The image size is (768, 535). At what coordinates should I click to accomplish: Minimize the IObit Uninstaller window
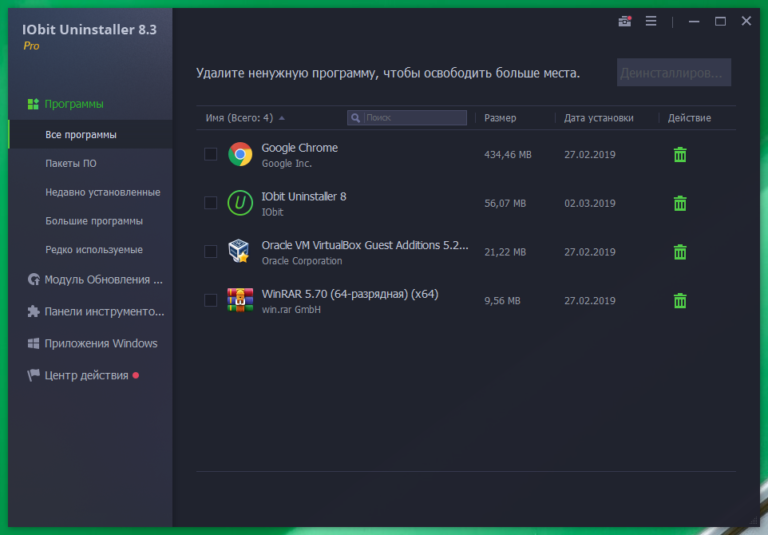(694, 21)
